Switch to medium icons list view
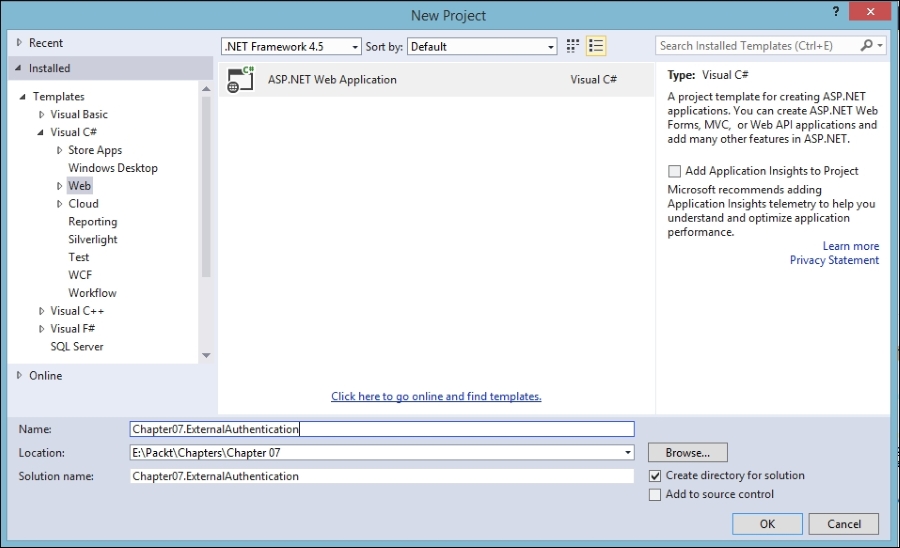The image size is (900, 548). point(596,46)
